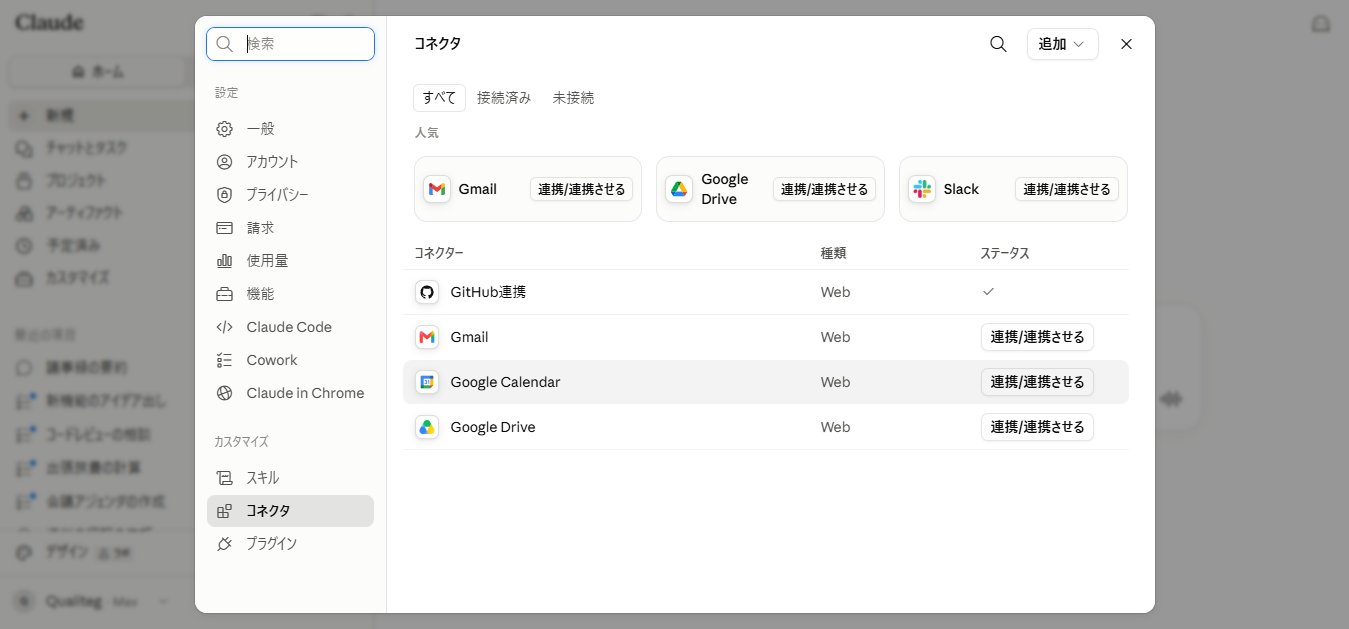The image size is (1349, 629).
Task: Click Web type in Google Calendar row
Action: click(x=835, y=382)
